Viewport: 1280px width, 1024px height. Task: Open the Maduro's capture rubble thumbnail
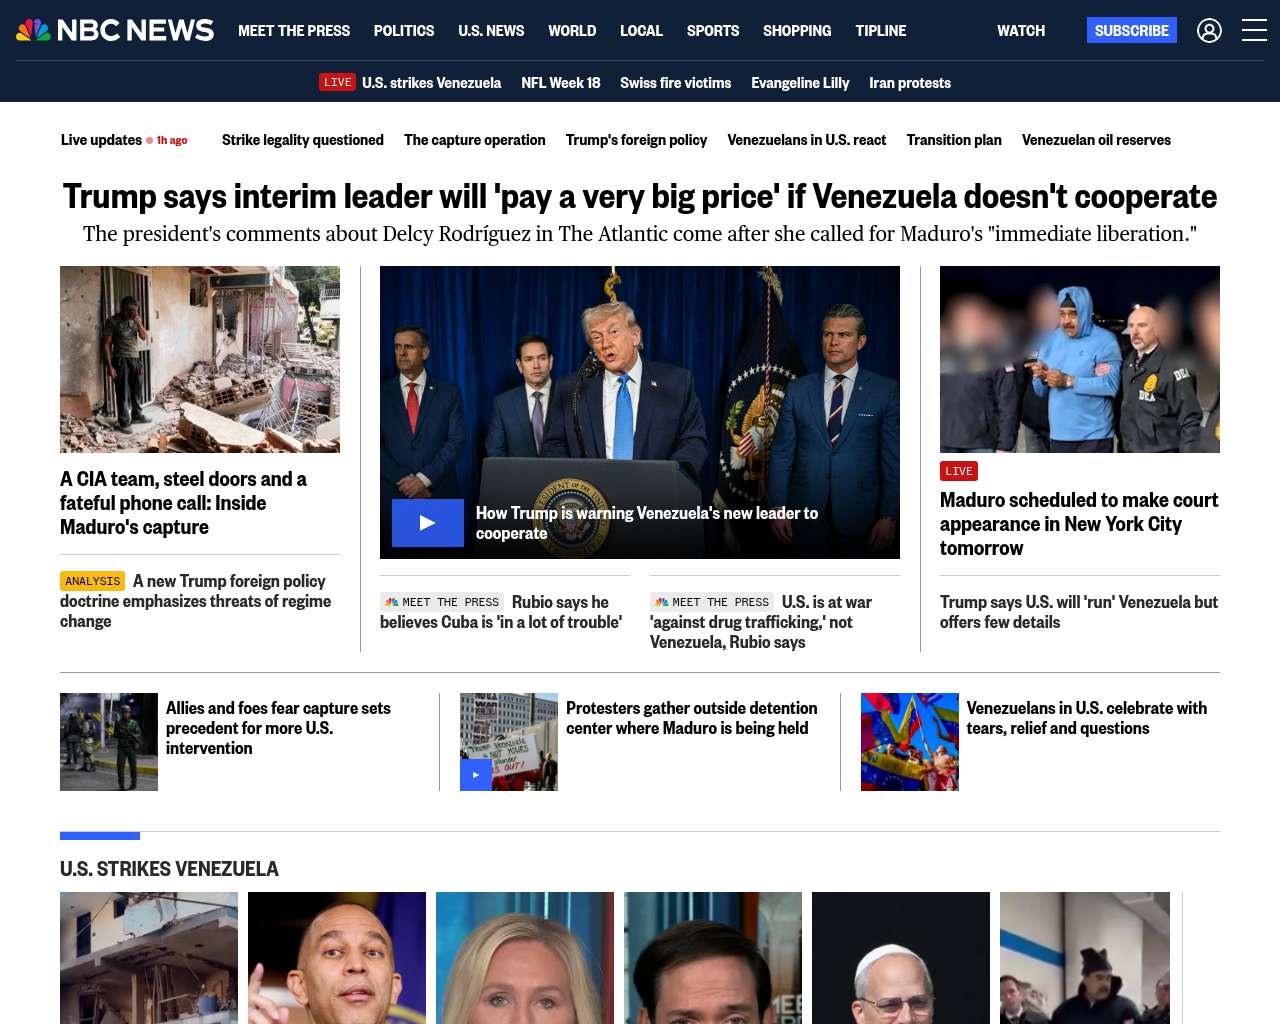(200, 359)
